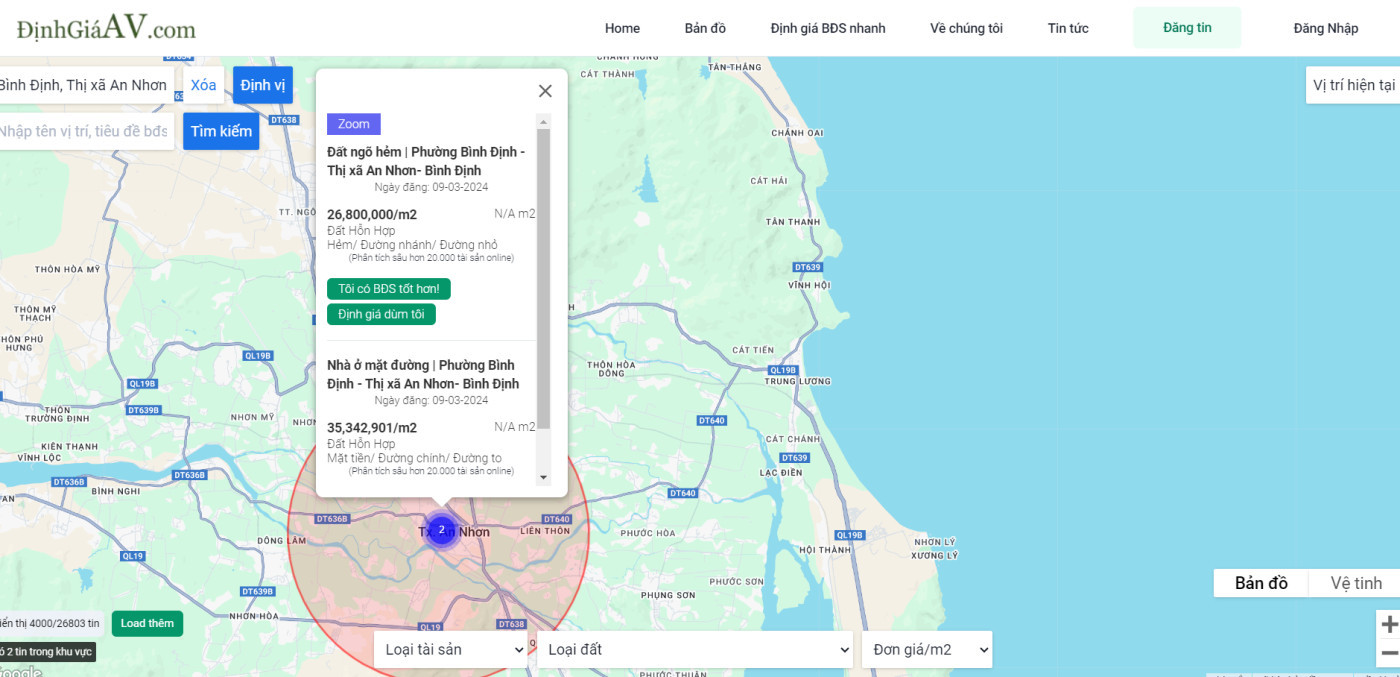Switch map to Bản đồ view
The width and height of the screenshot is (1400, 677).
point(1261,583)
